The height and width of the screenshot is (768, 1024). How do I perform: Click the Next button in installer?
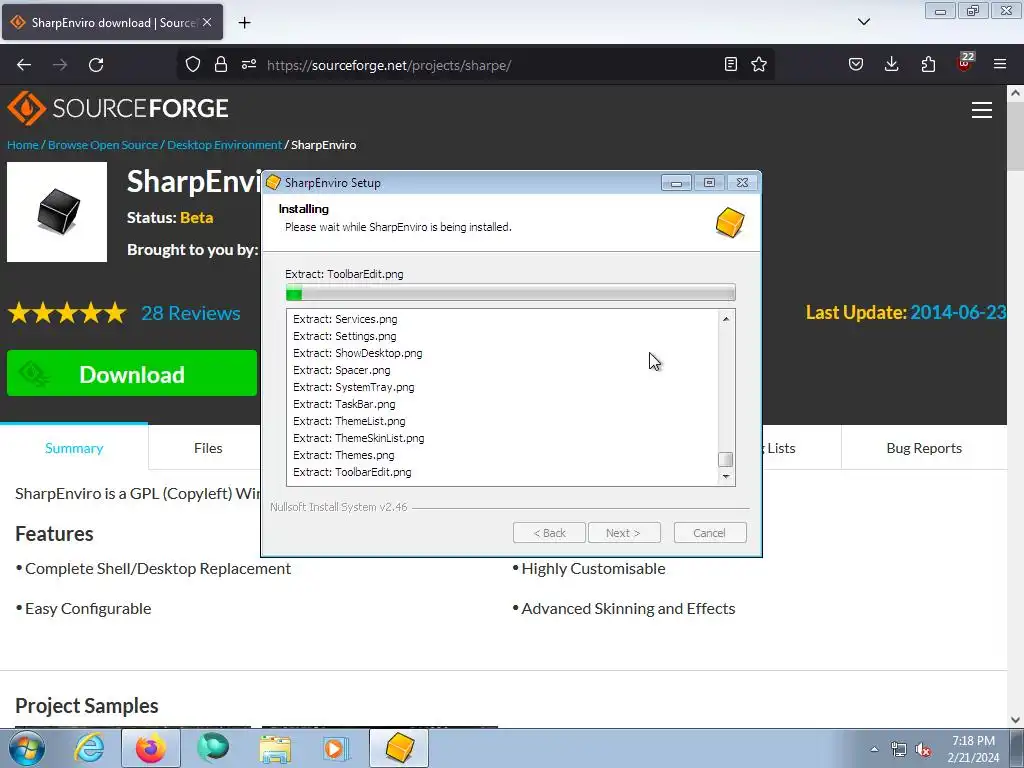coord(624,533)
